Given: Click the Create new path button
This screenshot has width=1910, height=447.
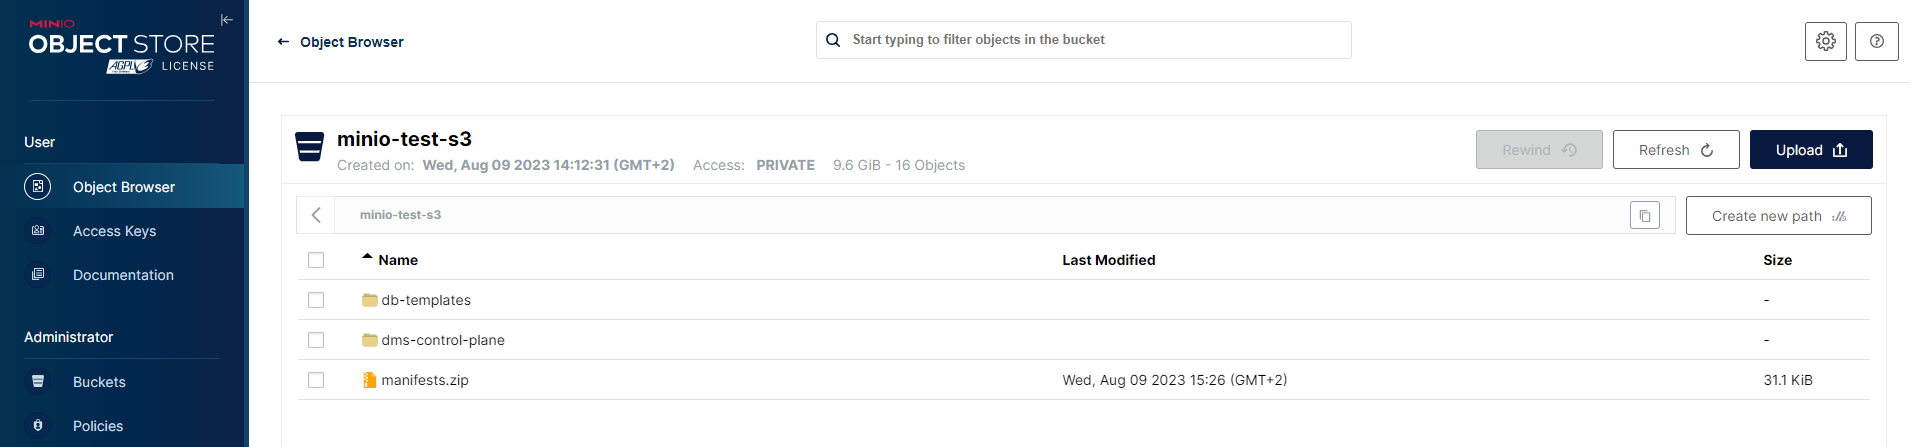Looking at the screenshot, I should click(1779, 216).
